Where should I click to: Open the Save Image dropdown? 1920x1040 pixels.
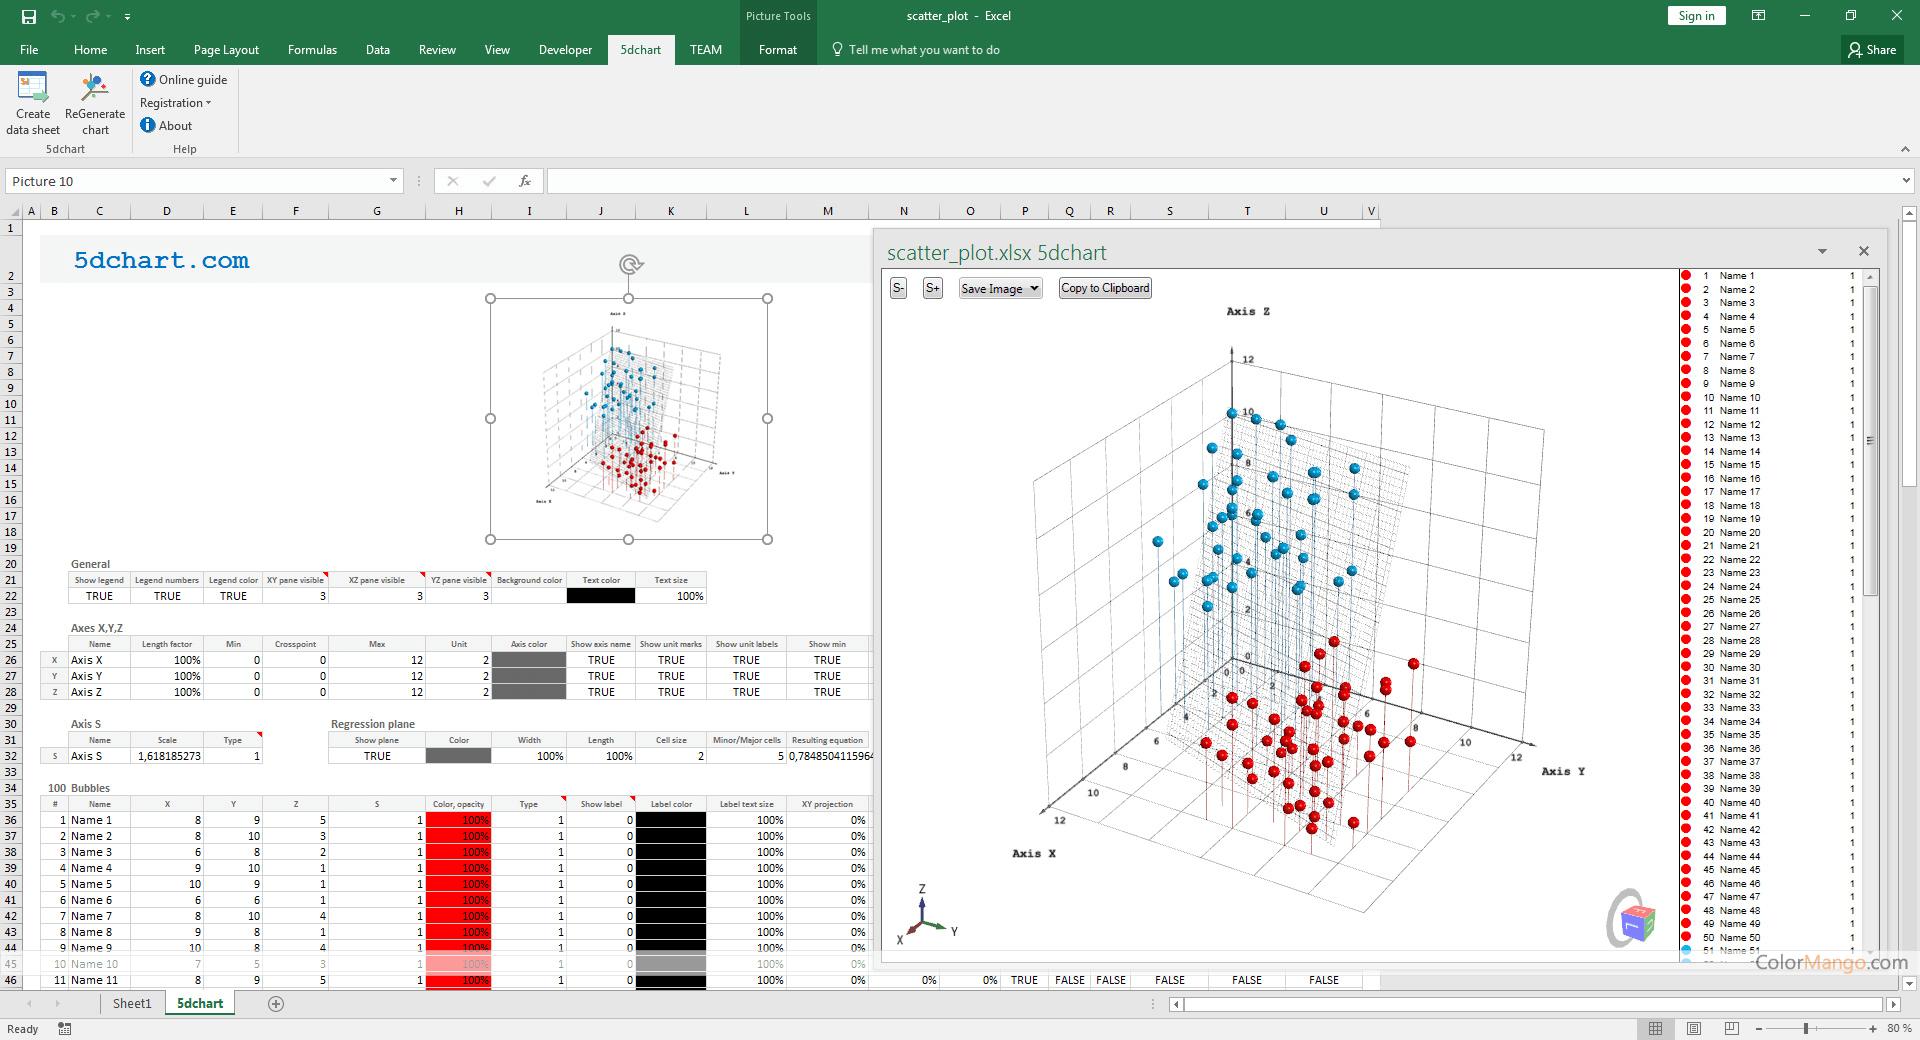click(1000, 288)
